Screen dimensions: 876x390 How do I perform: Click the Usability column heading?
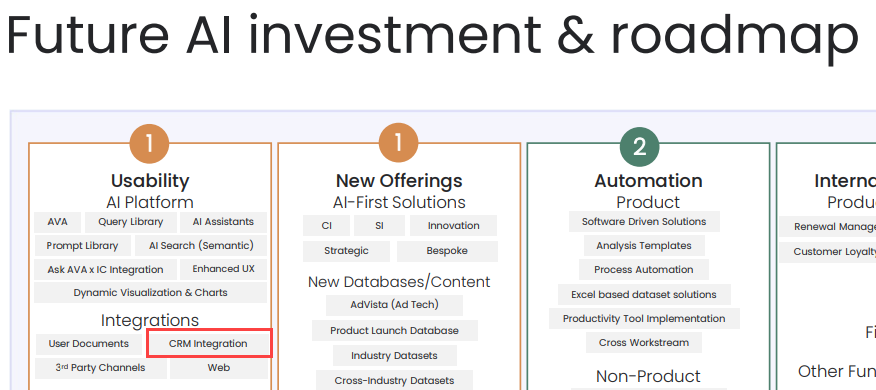click(150, 181)
